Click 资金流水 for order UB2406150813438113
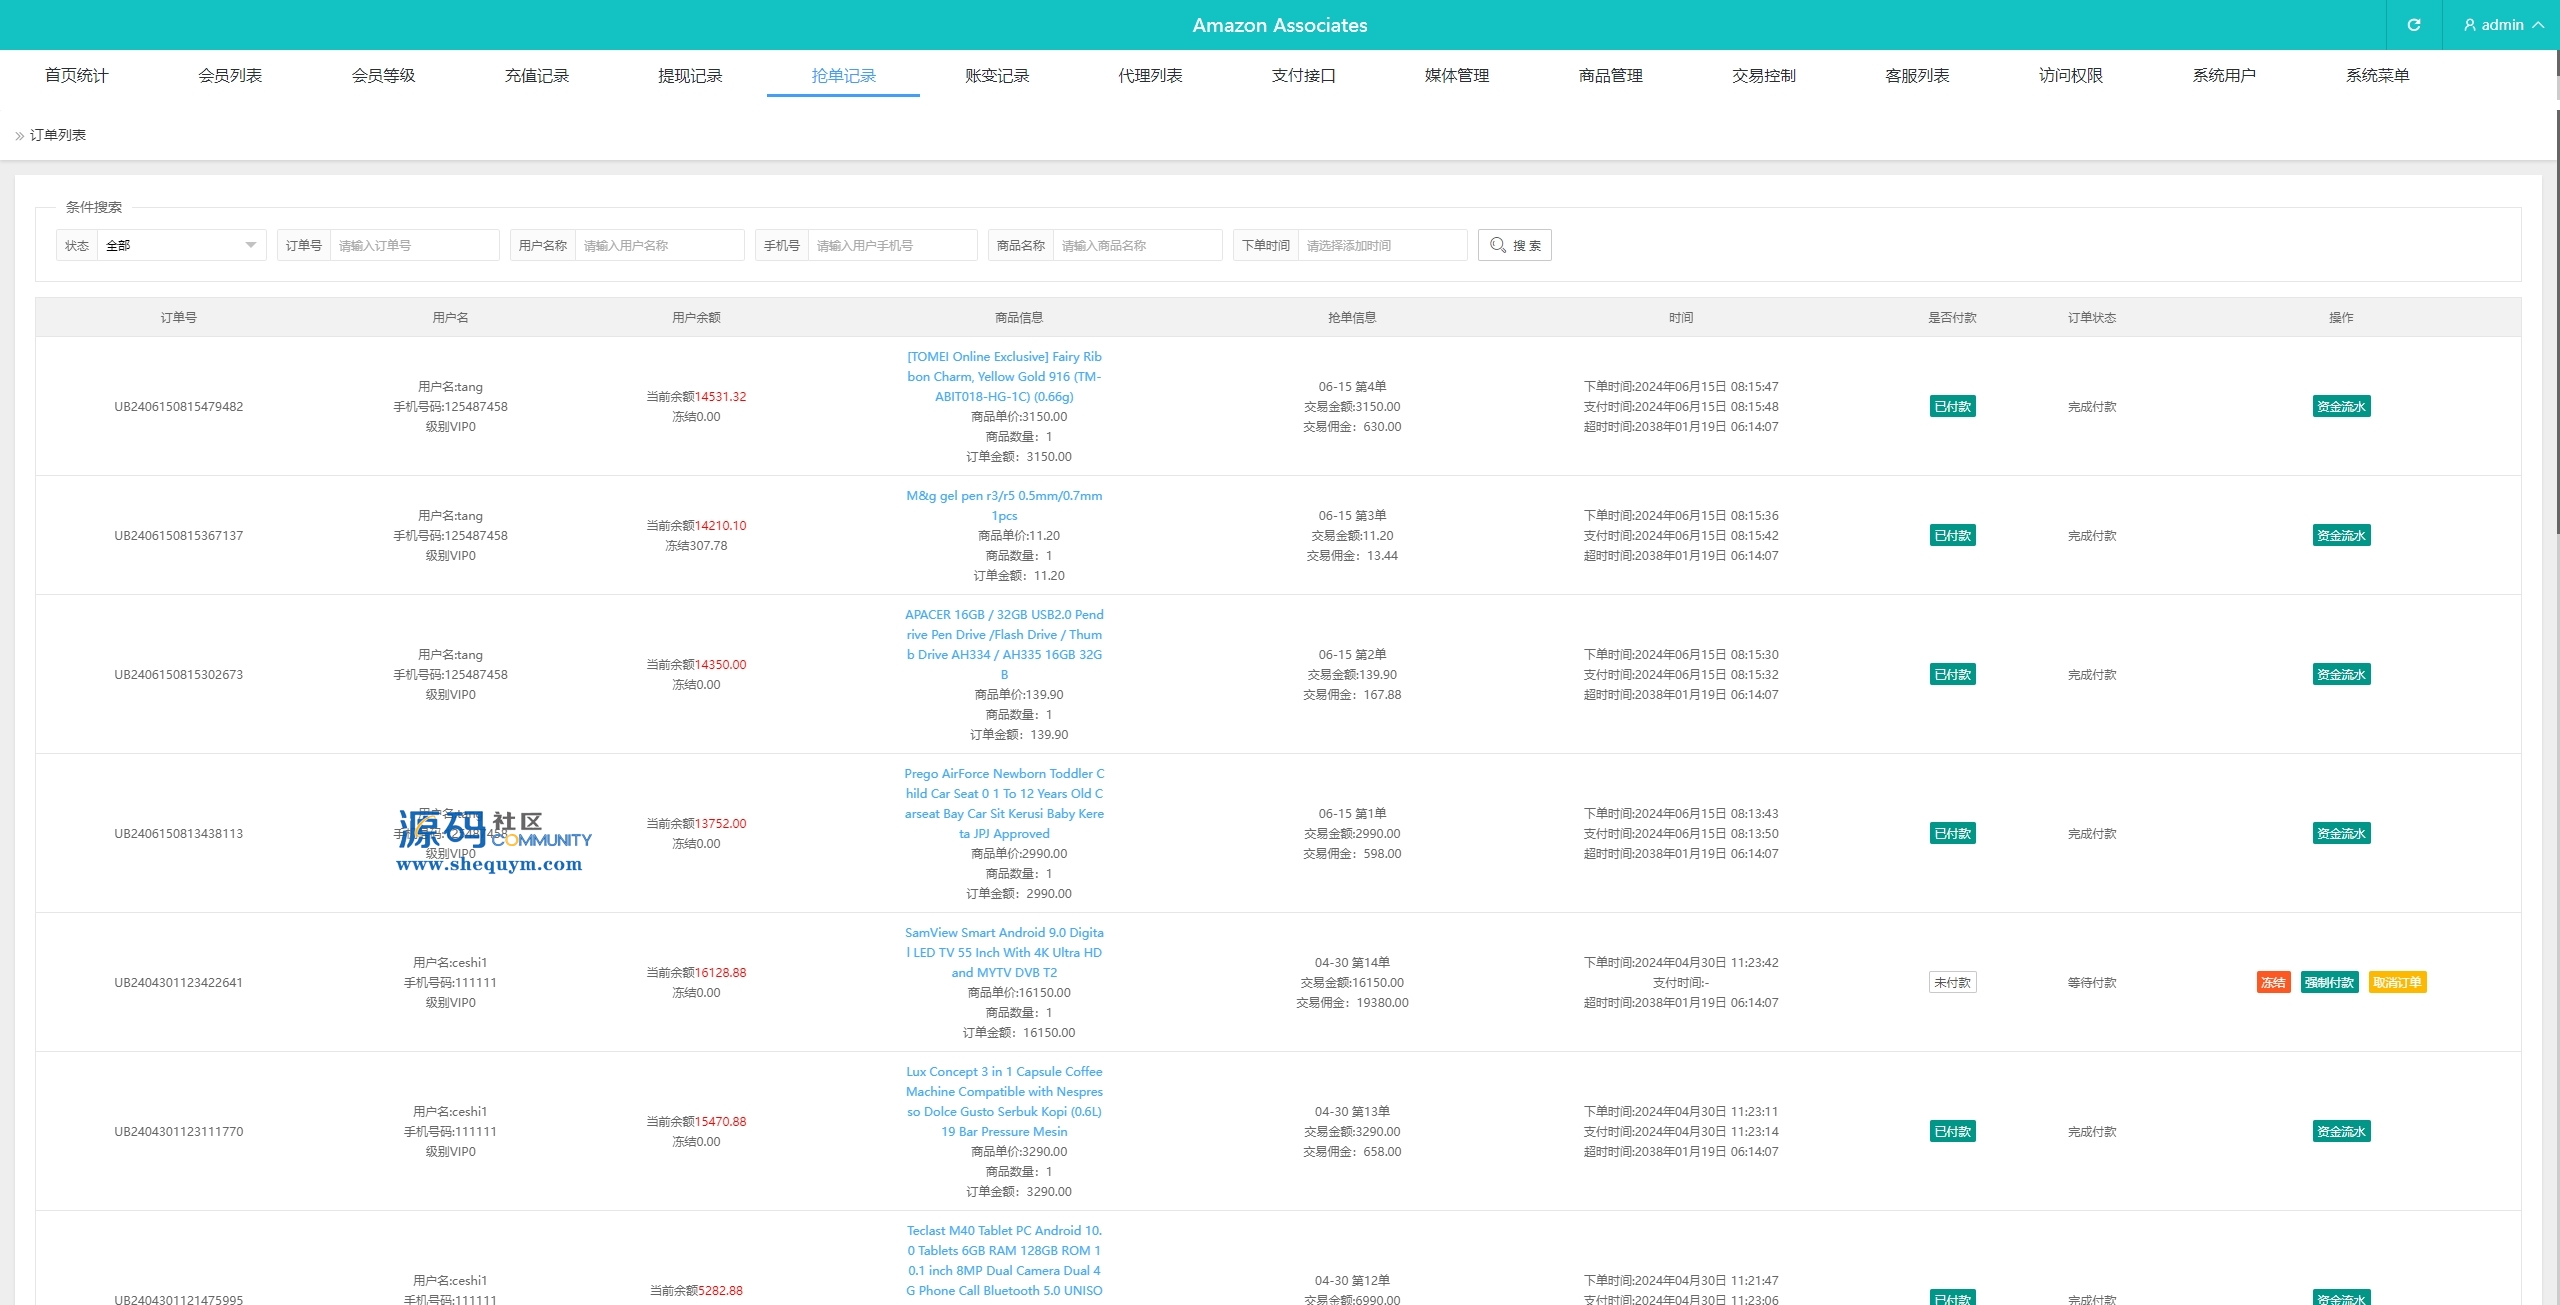2560x1305 pixels. [x=2341, y=833]
